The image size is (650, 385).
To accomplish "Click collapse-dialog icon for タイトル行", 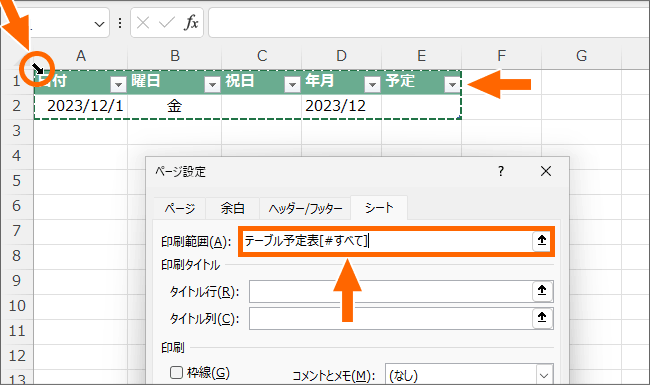I will (x=542, y=291).
